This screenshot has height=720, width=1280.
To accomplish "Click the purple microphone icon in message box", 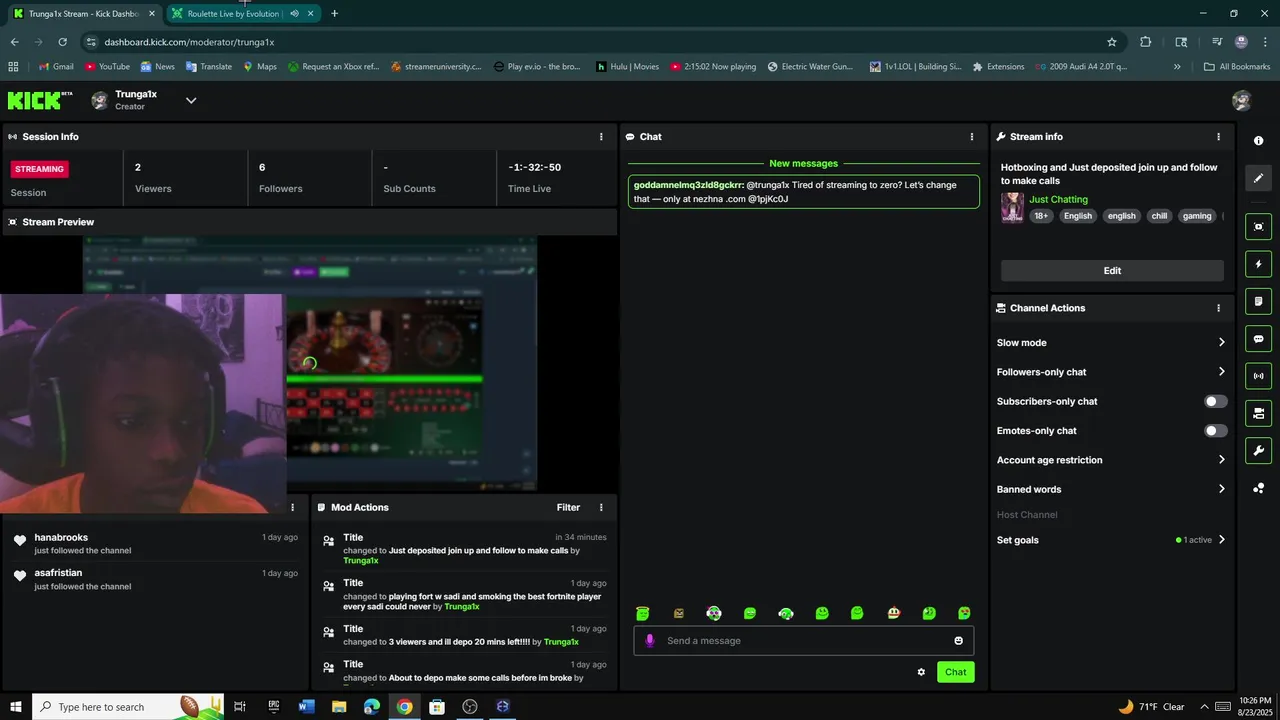I will [649, 641].
